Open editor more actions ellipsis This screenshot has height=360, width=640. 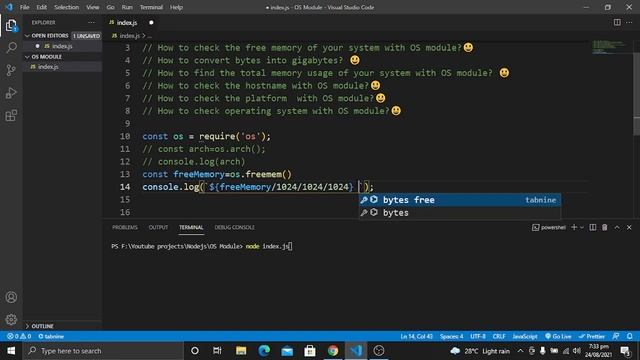(x=629, y=22)
